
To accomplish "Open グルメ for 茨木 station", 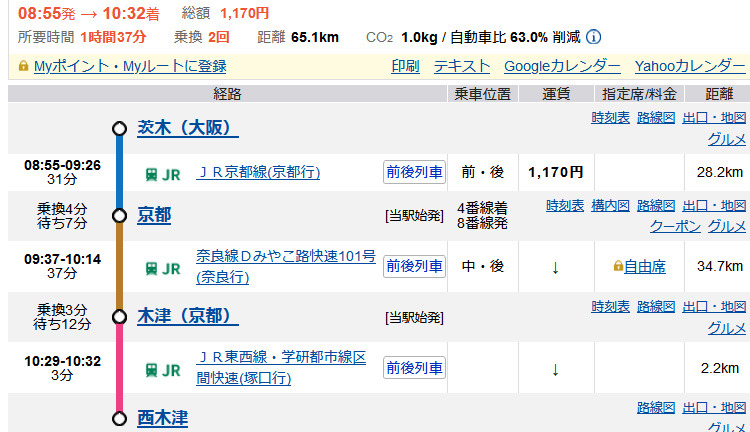I will click(x=727, y=139).
